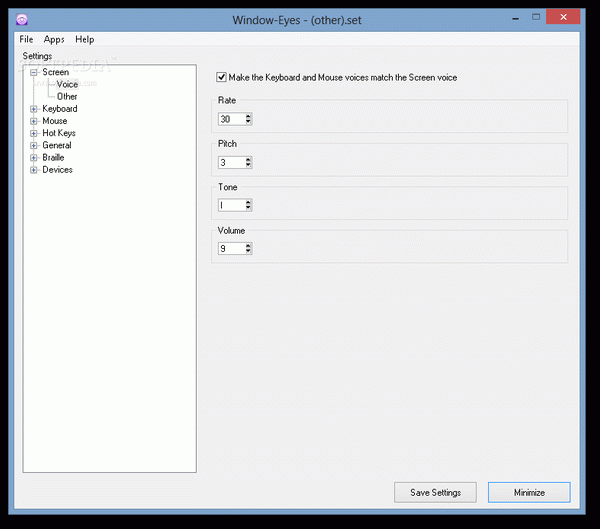600x529 pixels.
Task: Open the Help menu
Action: tap(85, 39)
